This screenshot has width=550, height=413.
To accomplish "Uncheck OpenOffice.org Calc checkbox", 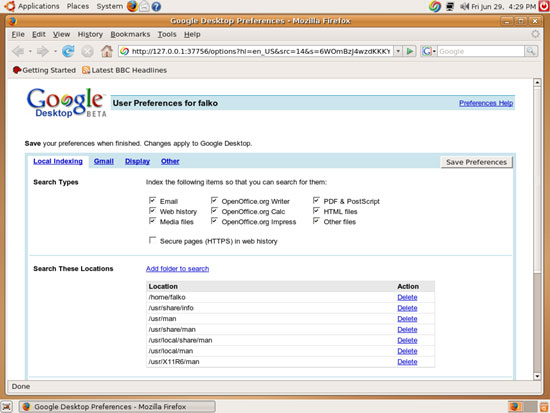I will (214, 211).
